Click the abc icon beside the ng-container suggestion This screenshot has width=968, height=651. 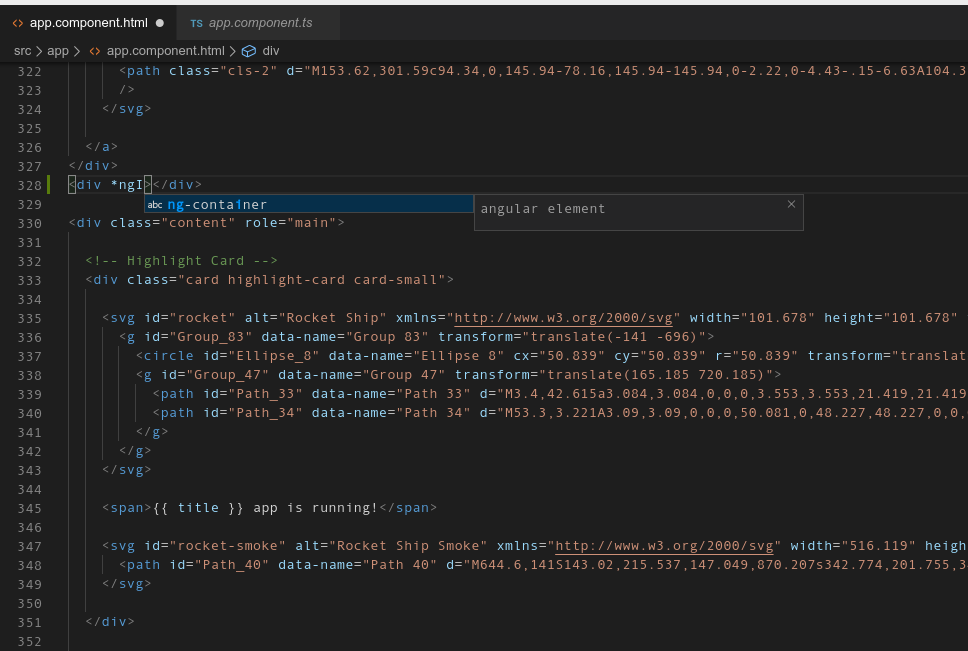coord(154,204)
